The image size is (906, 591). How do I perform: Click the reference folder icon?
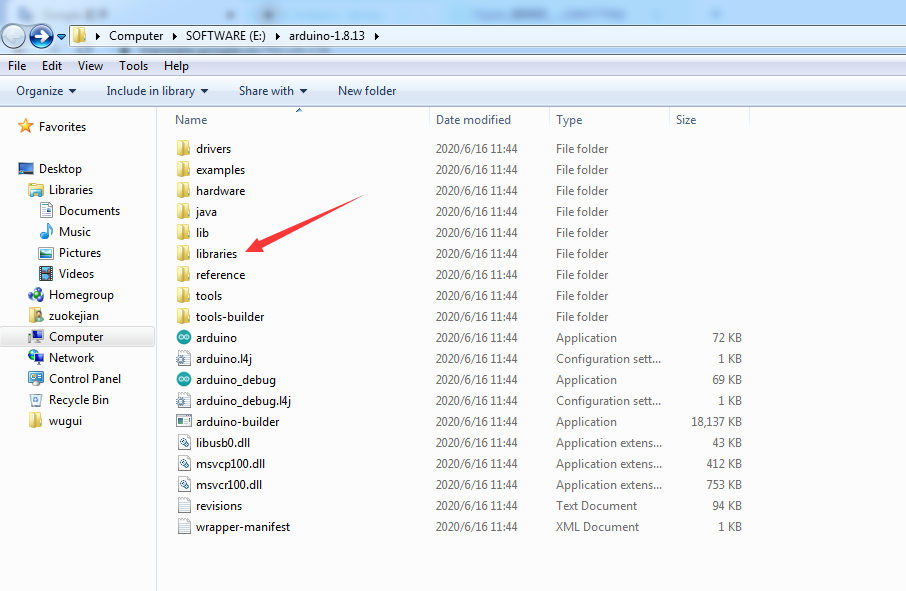click(x=183, y=274)
